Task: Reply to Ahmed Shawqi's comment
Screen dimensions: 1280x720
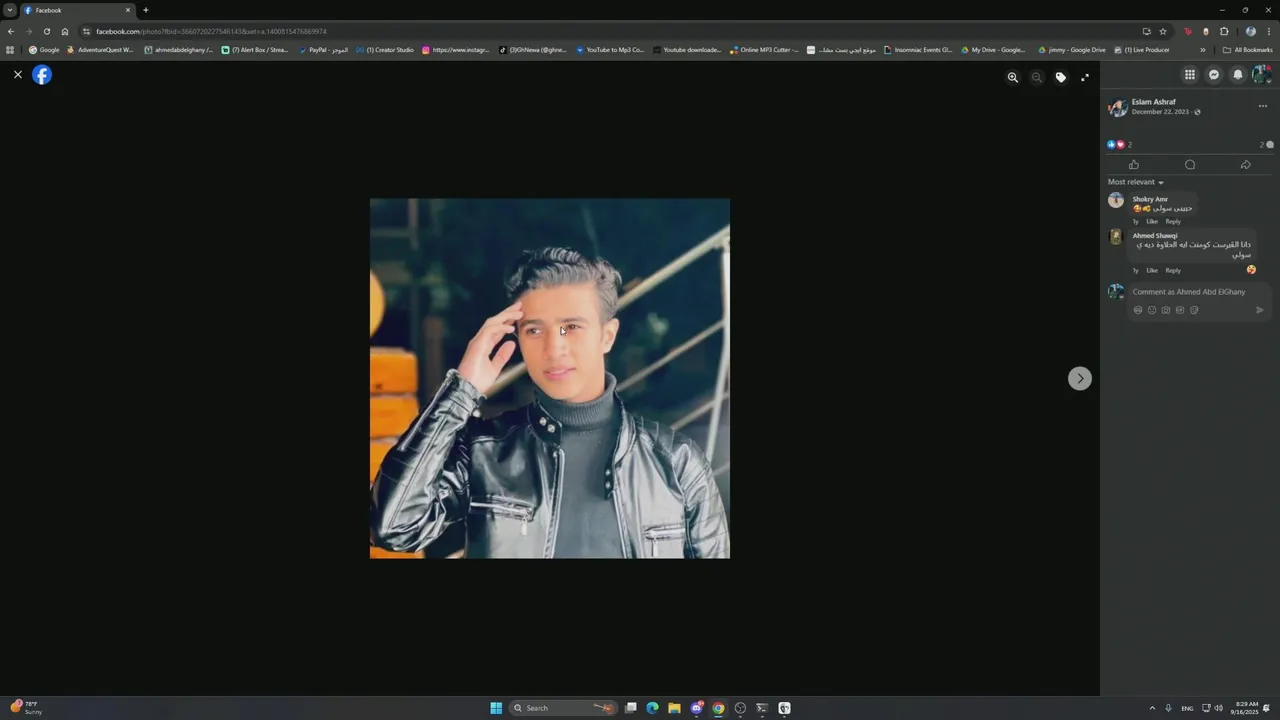Action: pos(1173,270)
